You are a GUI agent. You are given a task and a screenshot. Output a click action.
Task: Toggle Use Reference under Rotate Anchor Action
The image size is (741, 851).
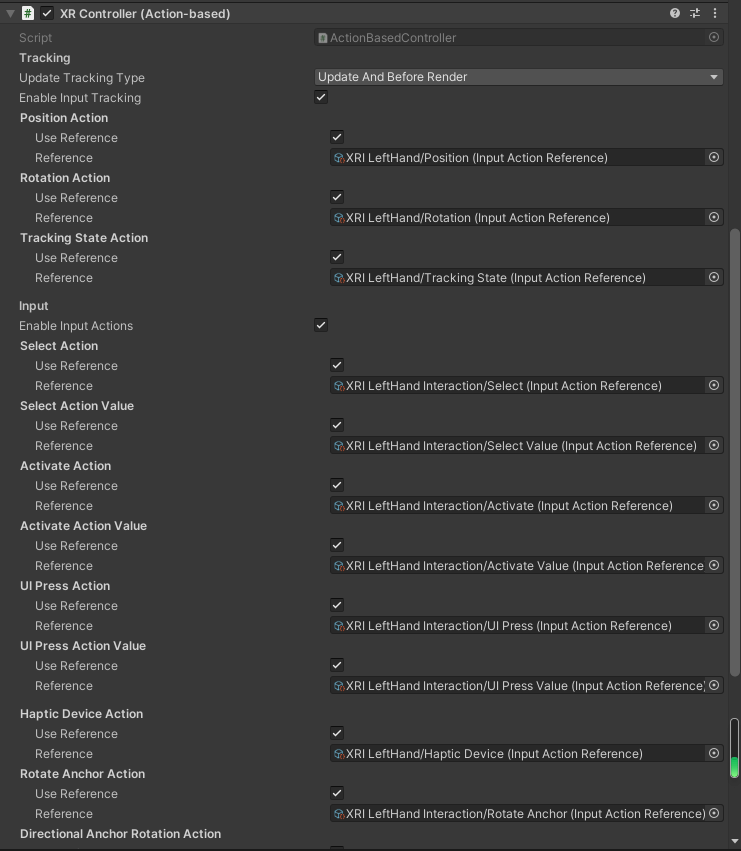(337, 793)
